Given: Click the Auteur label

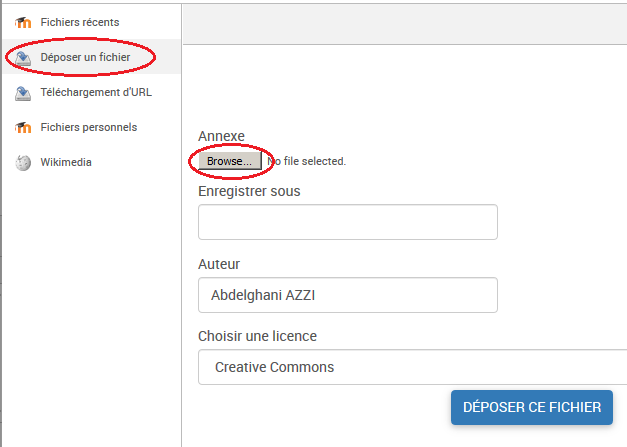Looking at the screenshot, I should [x=219, y=264].
